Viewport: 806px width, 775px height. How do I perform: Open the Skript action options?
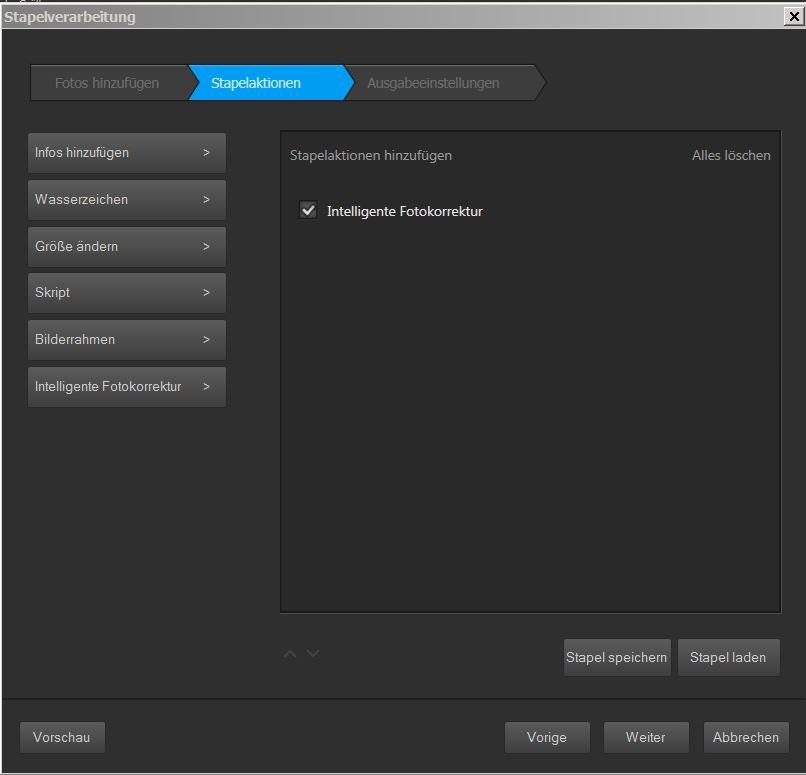point(127,293)
